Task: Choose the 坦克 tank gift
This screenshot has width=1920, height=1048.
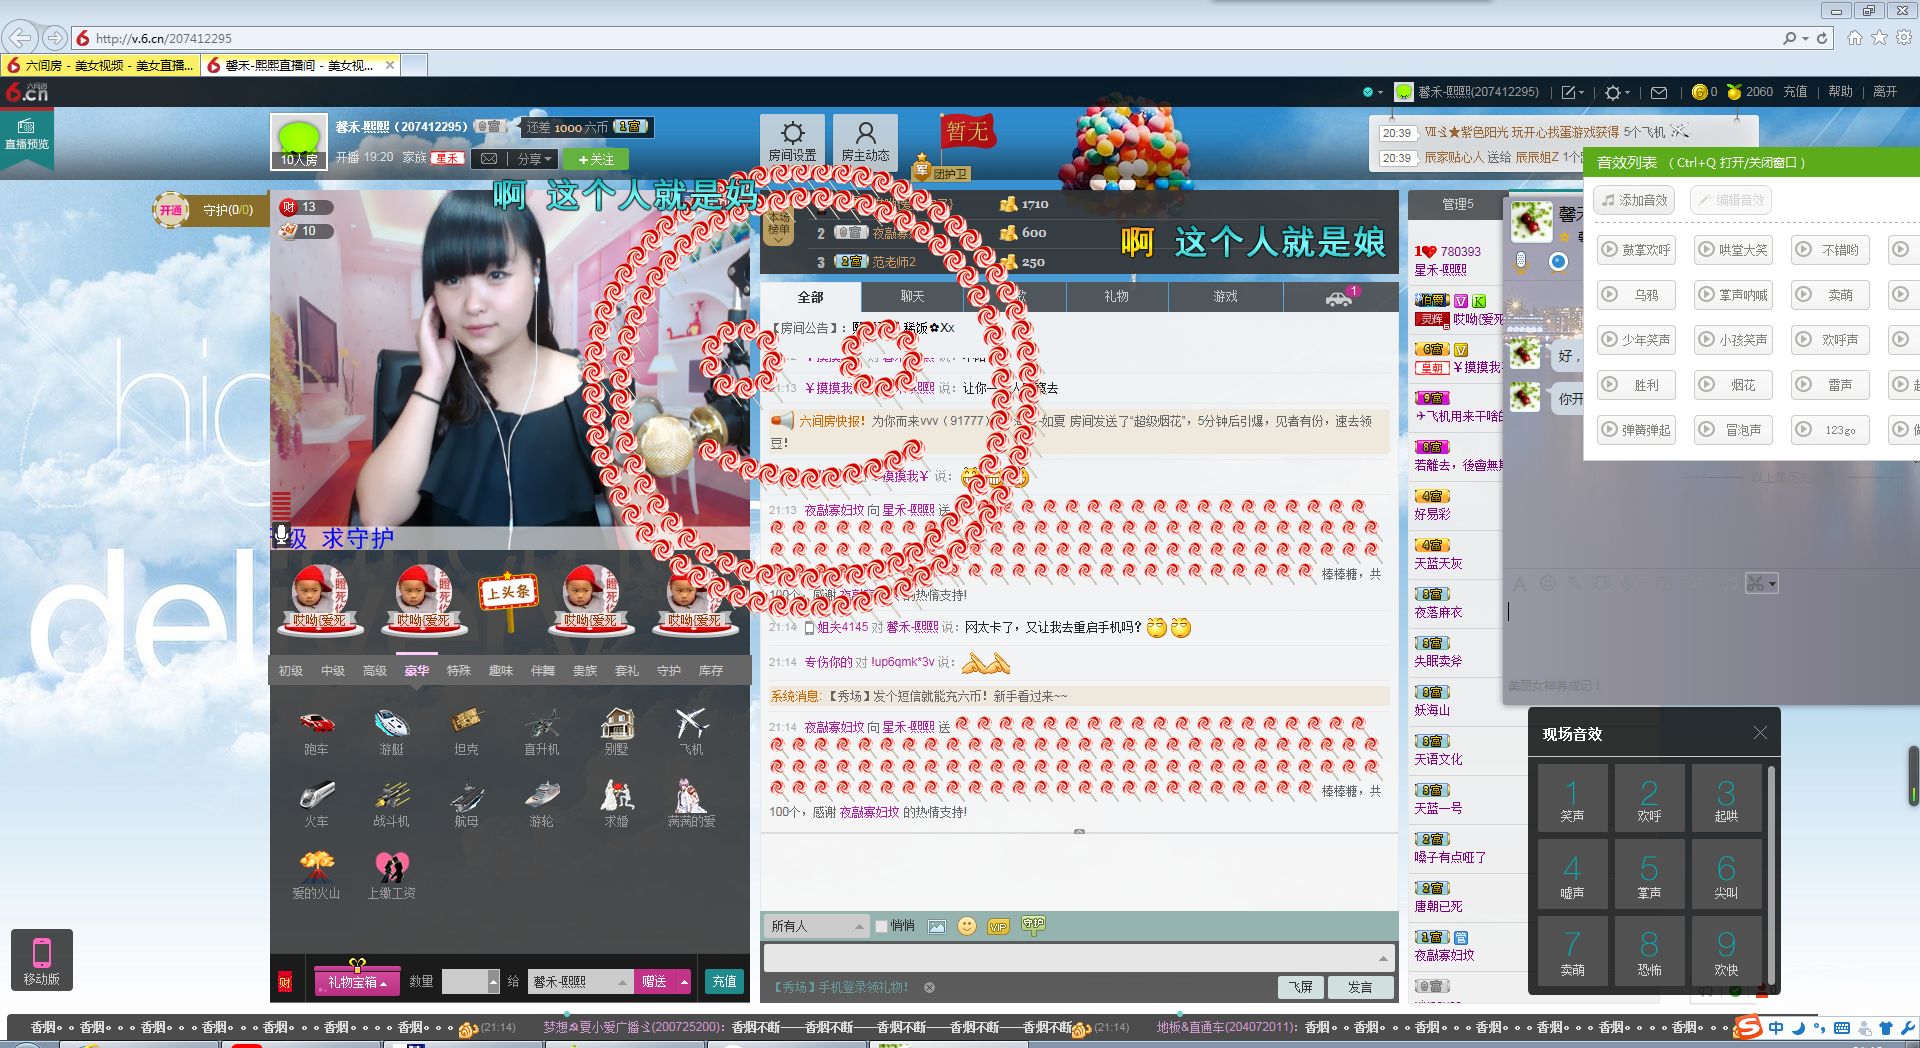Action: coord(466,731)
